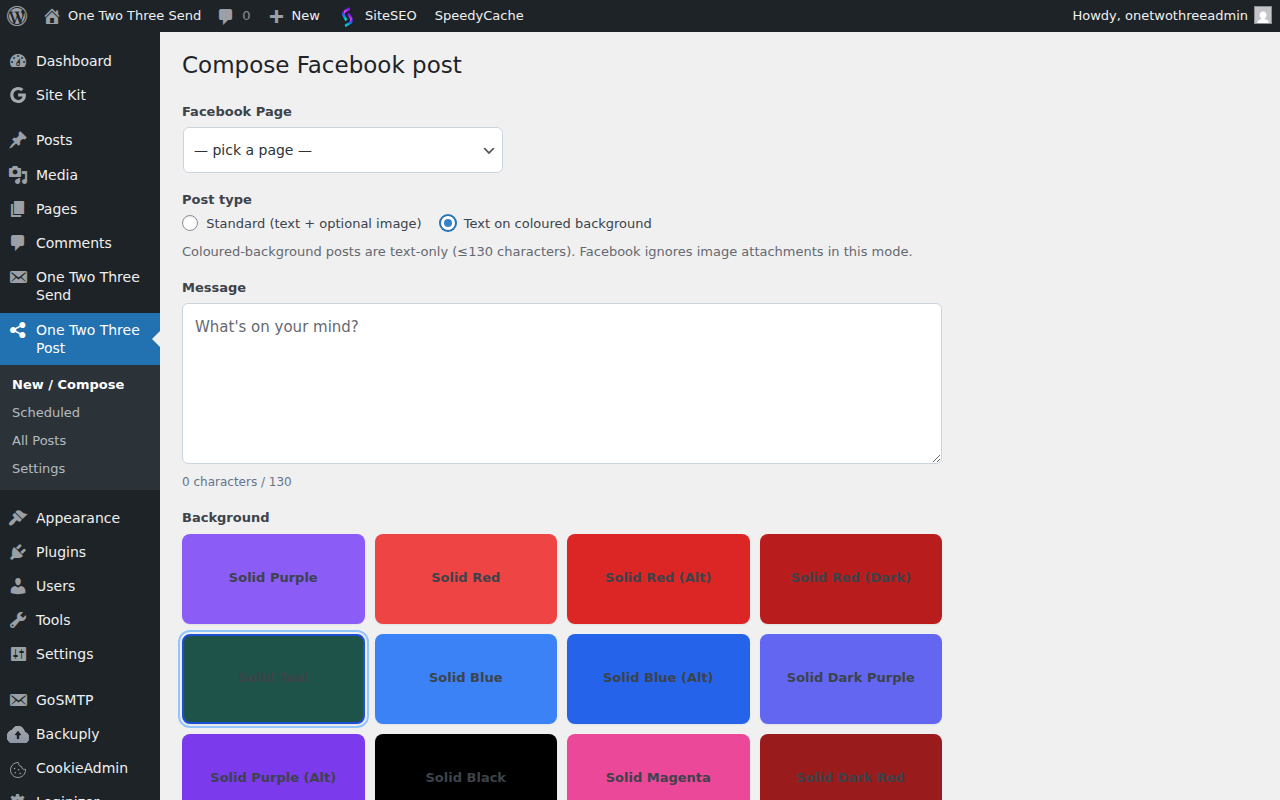Open the Scheduled submenu item
Screen dimensions: 1280x800
pos(46,412)
